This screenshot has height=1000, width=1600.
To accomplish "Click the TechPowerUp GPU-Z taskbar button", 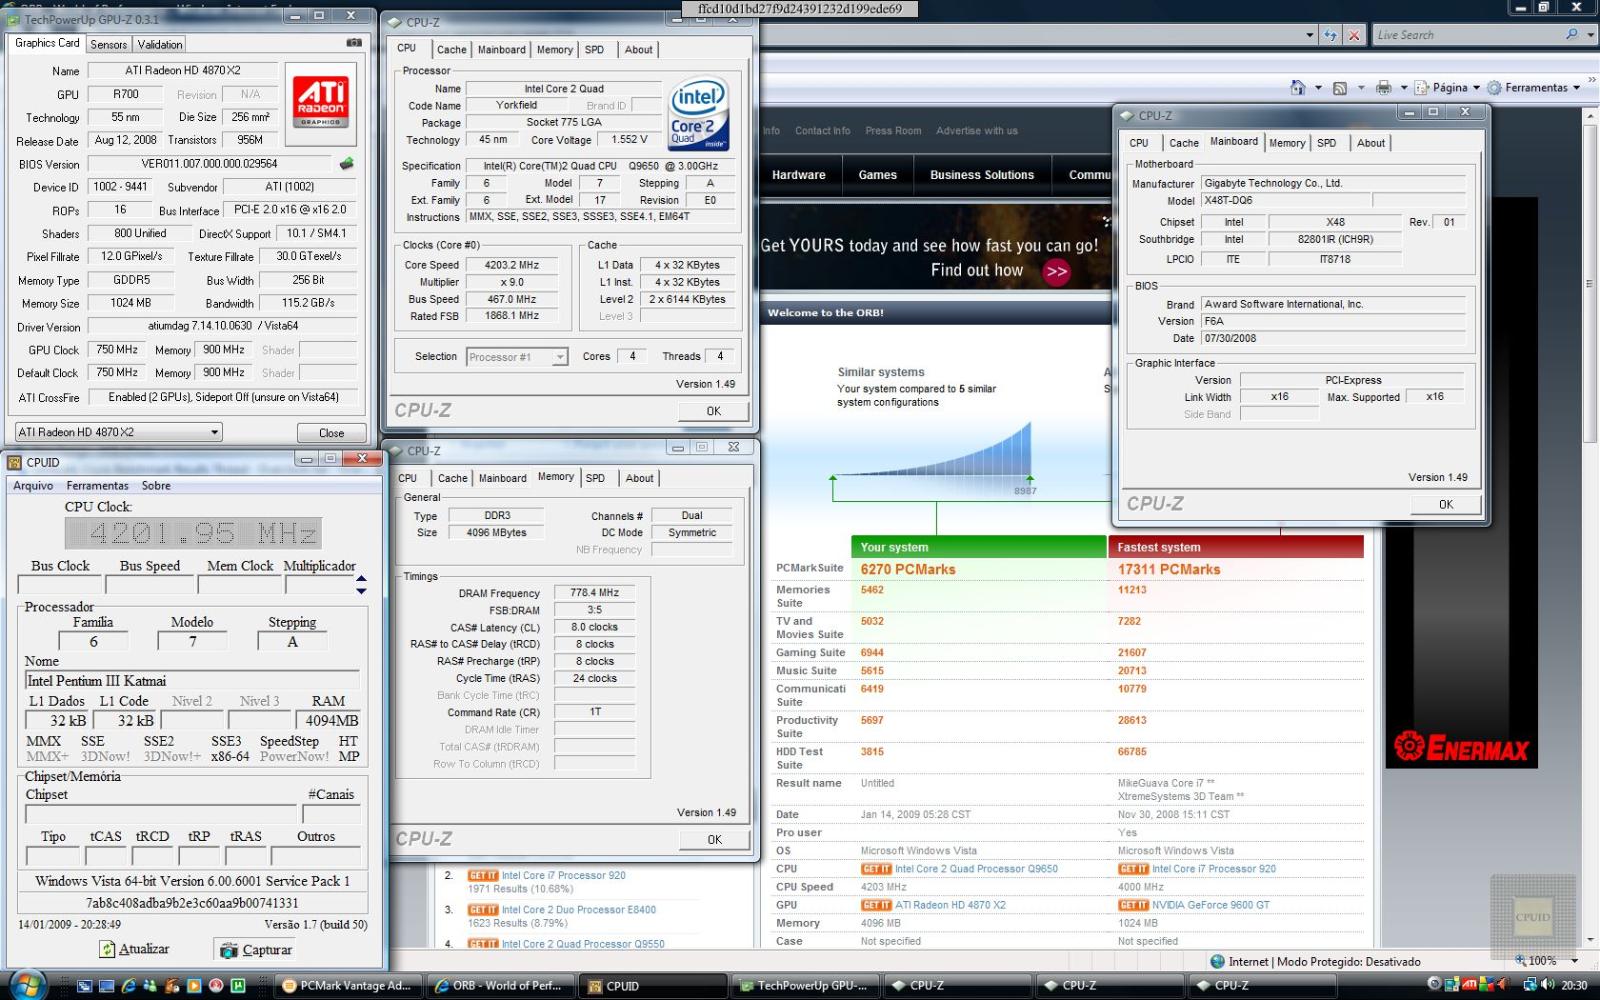I will [806, 986].
